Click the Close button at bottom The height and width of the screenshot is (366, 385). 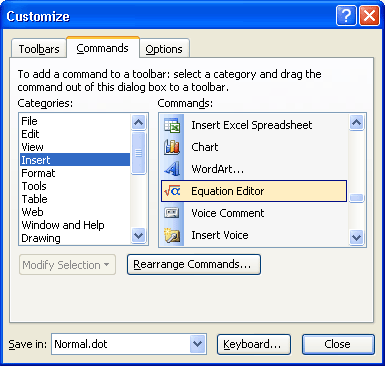338,344
